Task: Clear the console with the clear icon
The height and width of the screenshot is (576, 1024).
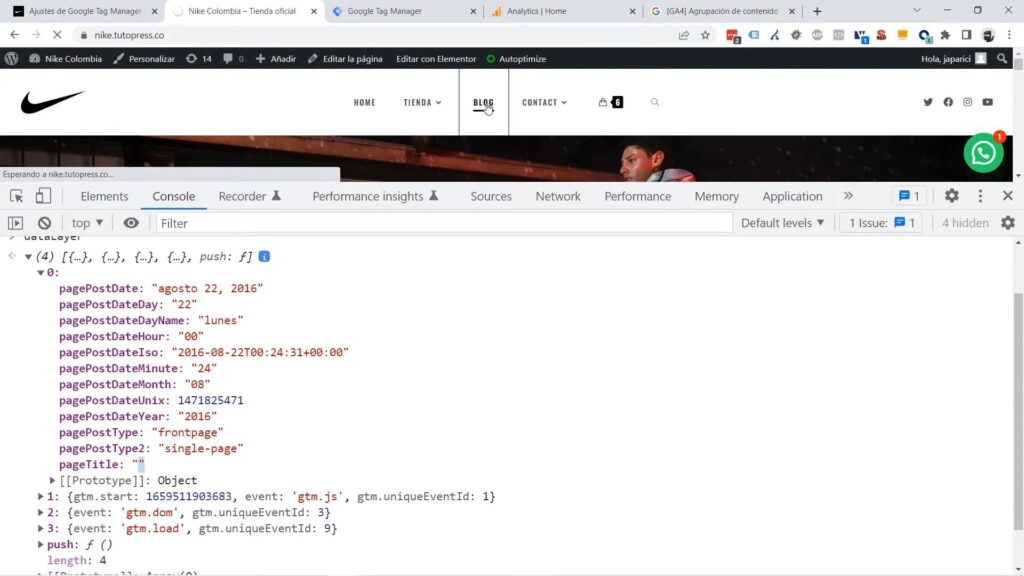Action: click(44, 223)
